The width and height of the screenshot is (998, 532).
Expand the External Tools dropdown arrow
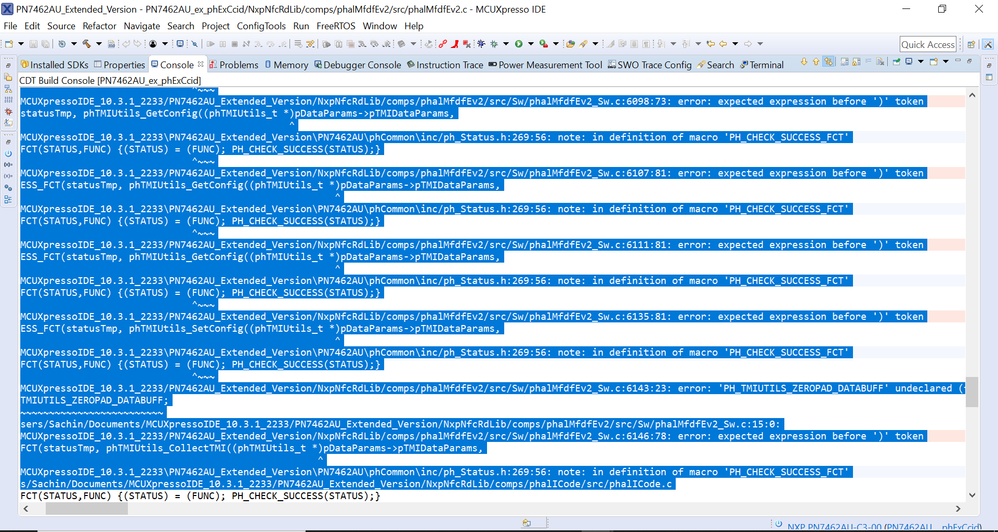click(x=556, y=44)
